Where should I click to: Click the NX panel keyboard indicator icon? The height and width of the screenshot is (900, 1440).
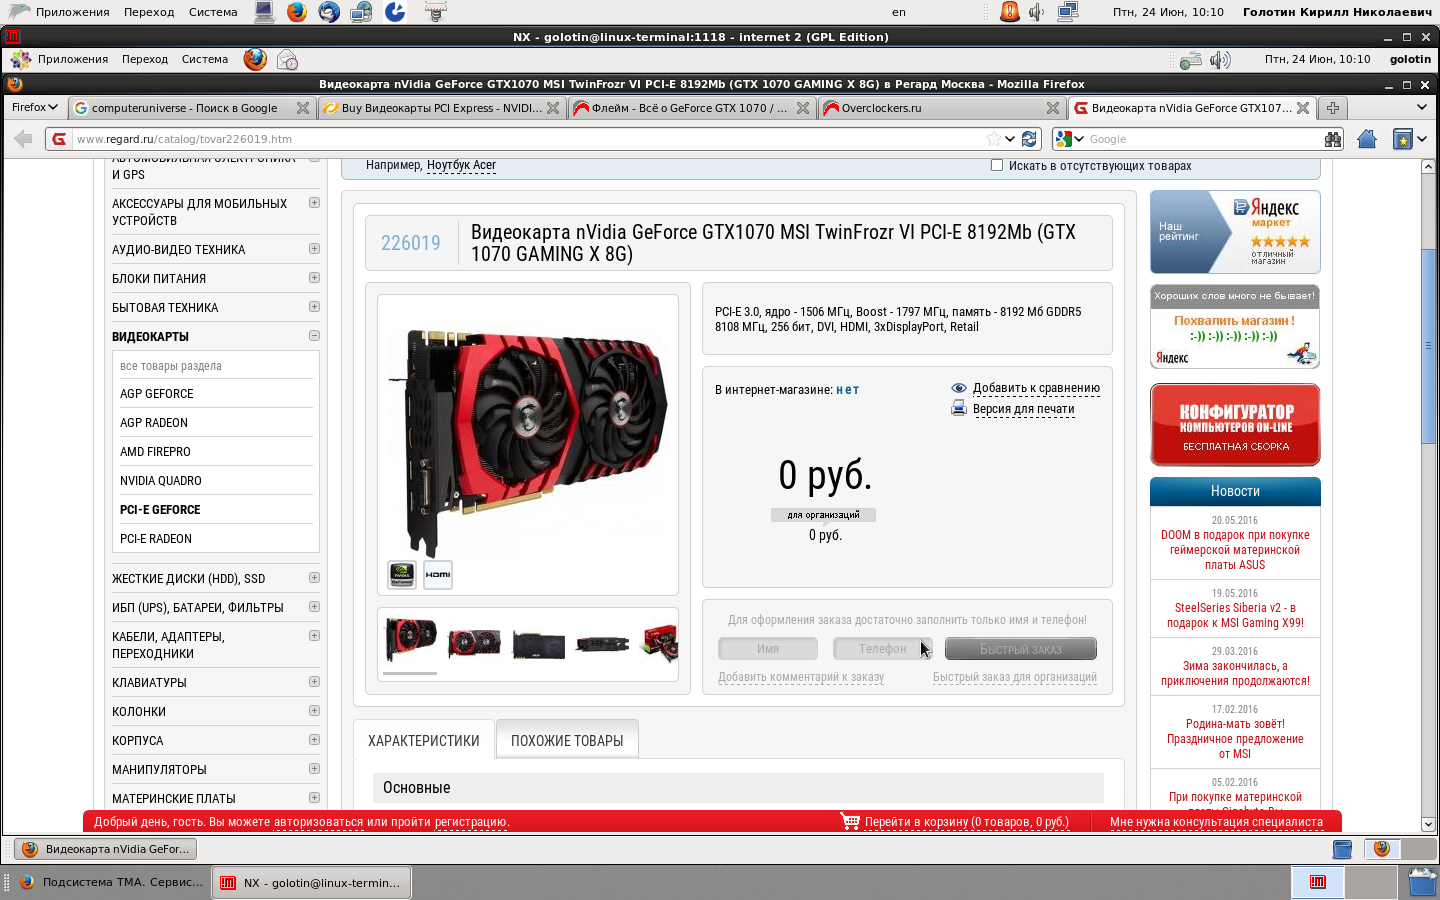click(x=1191, y=60)
